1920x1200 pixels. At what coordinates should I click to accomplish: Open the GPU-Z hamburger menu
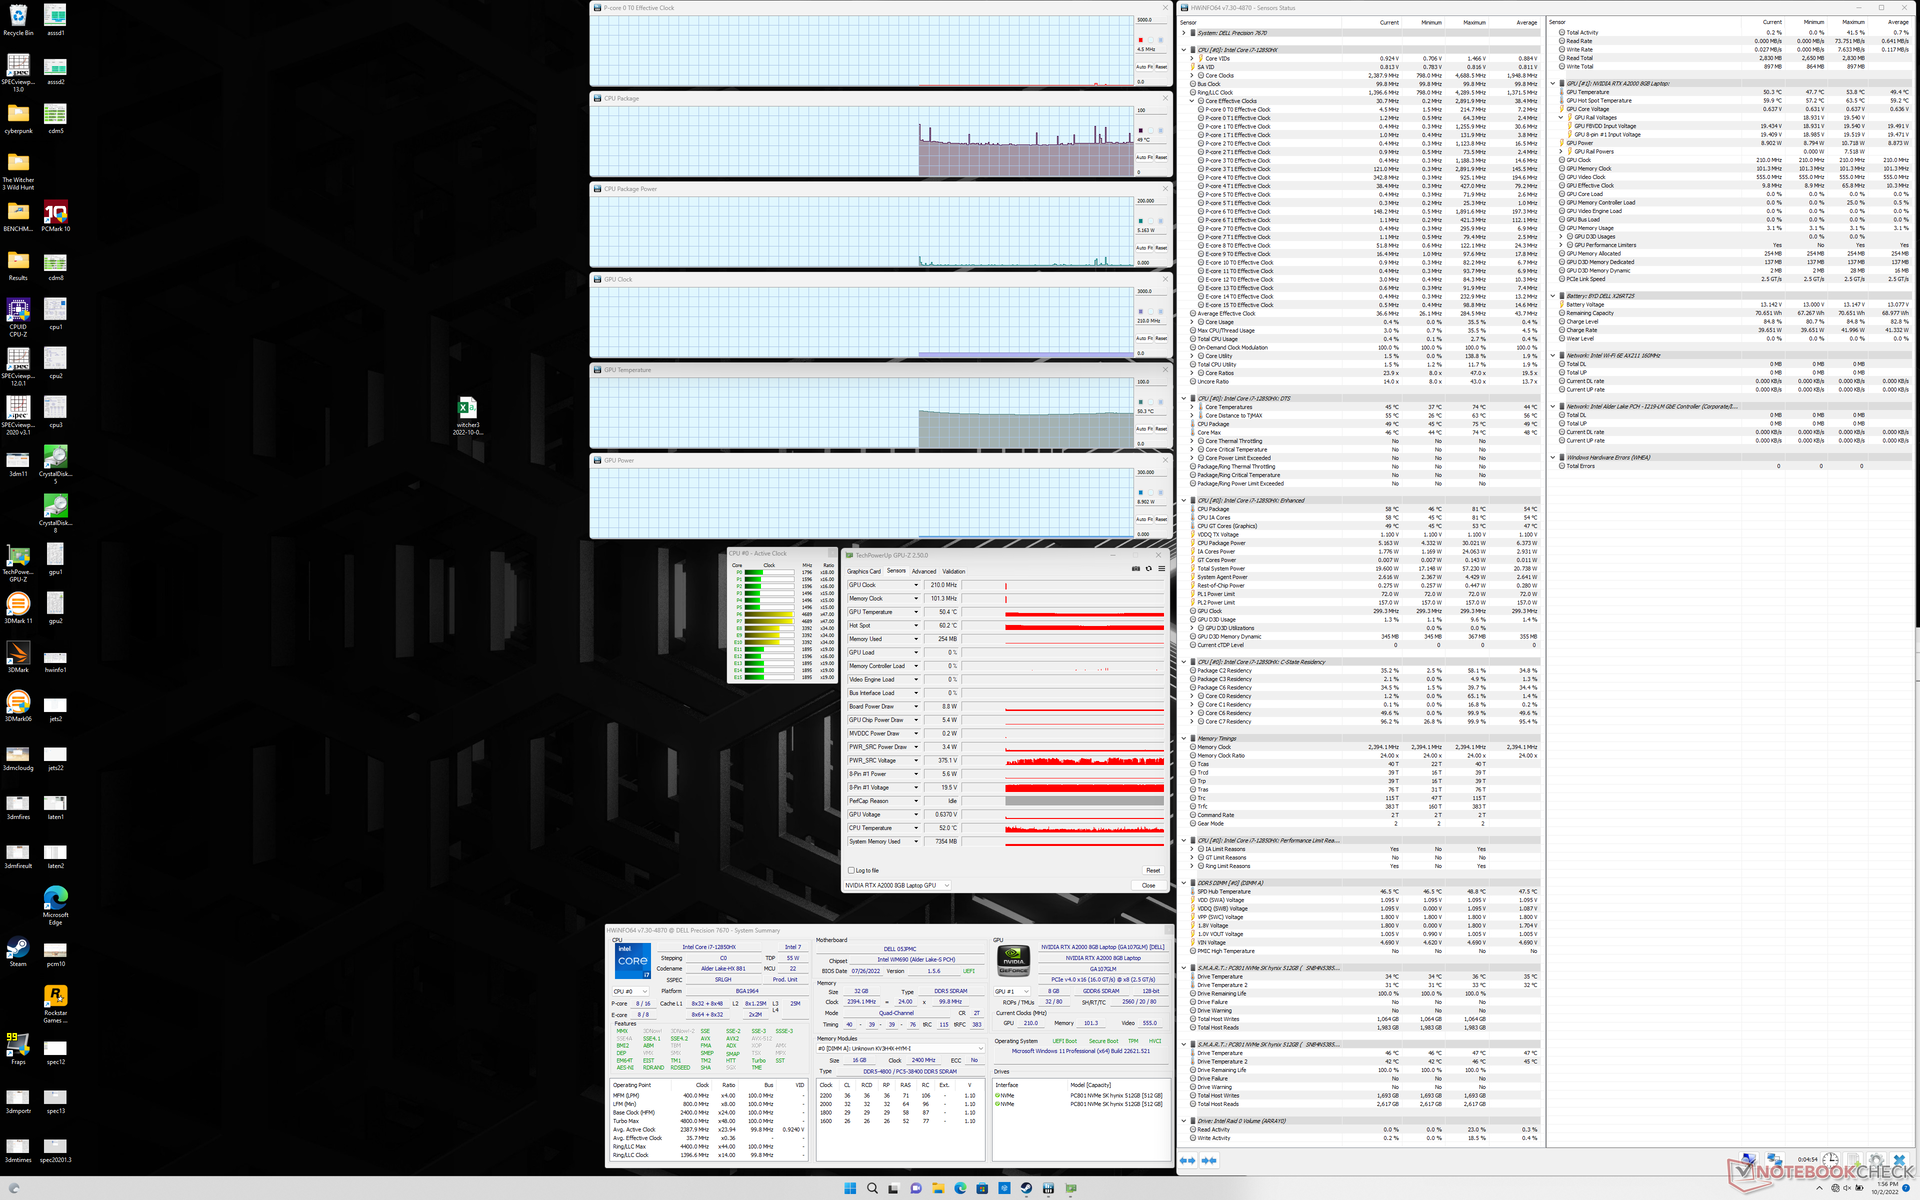[1161, 568]
